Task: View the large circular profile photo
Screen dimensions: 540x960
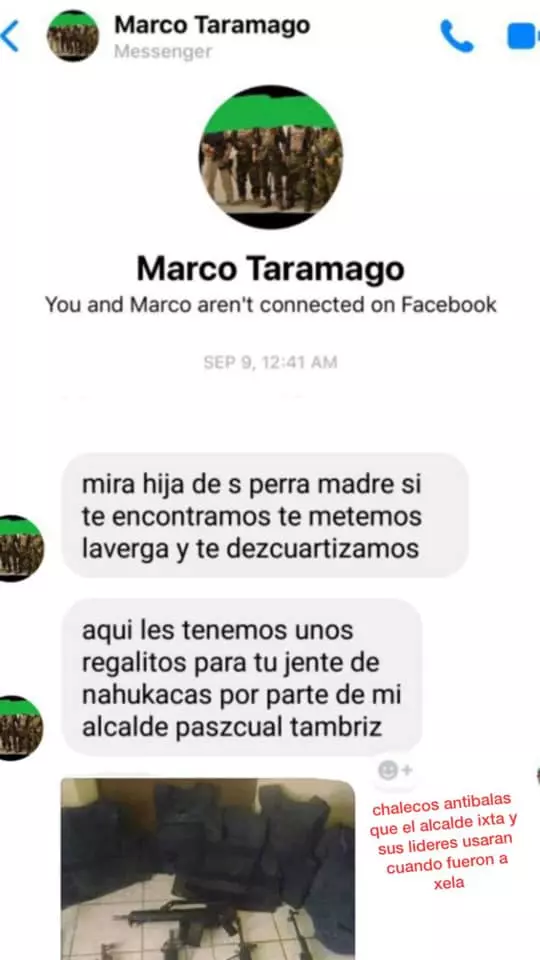Action: coord(271,157)
